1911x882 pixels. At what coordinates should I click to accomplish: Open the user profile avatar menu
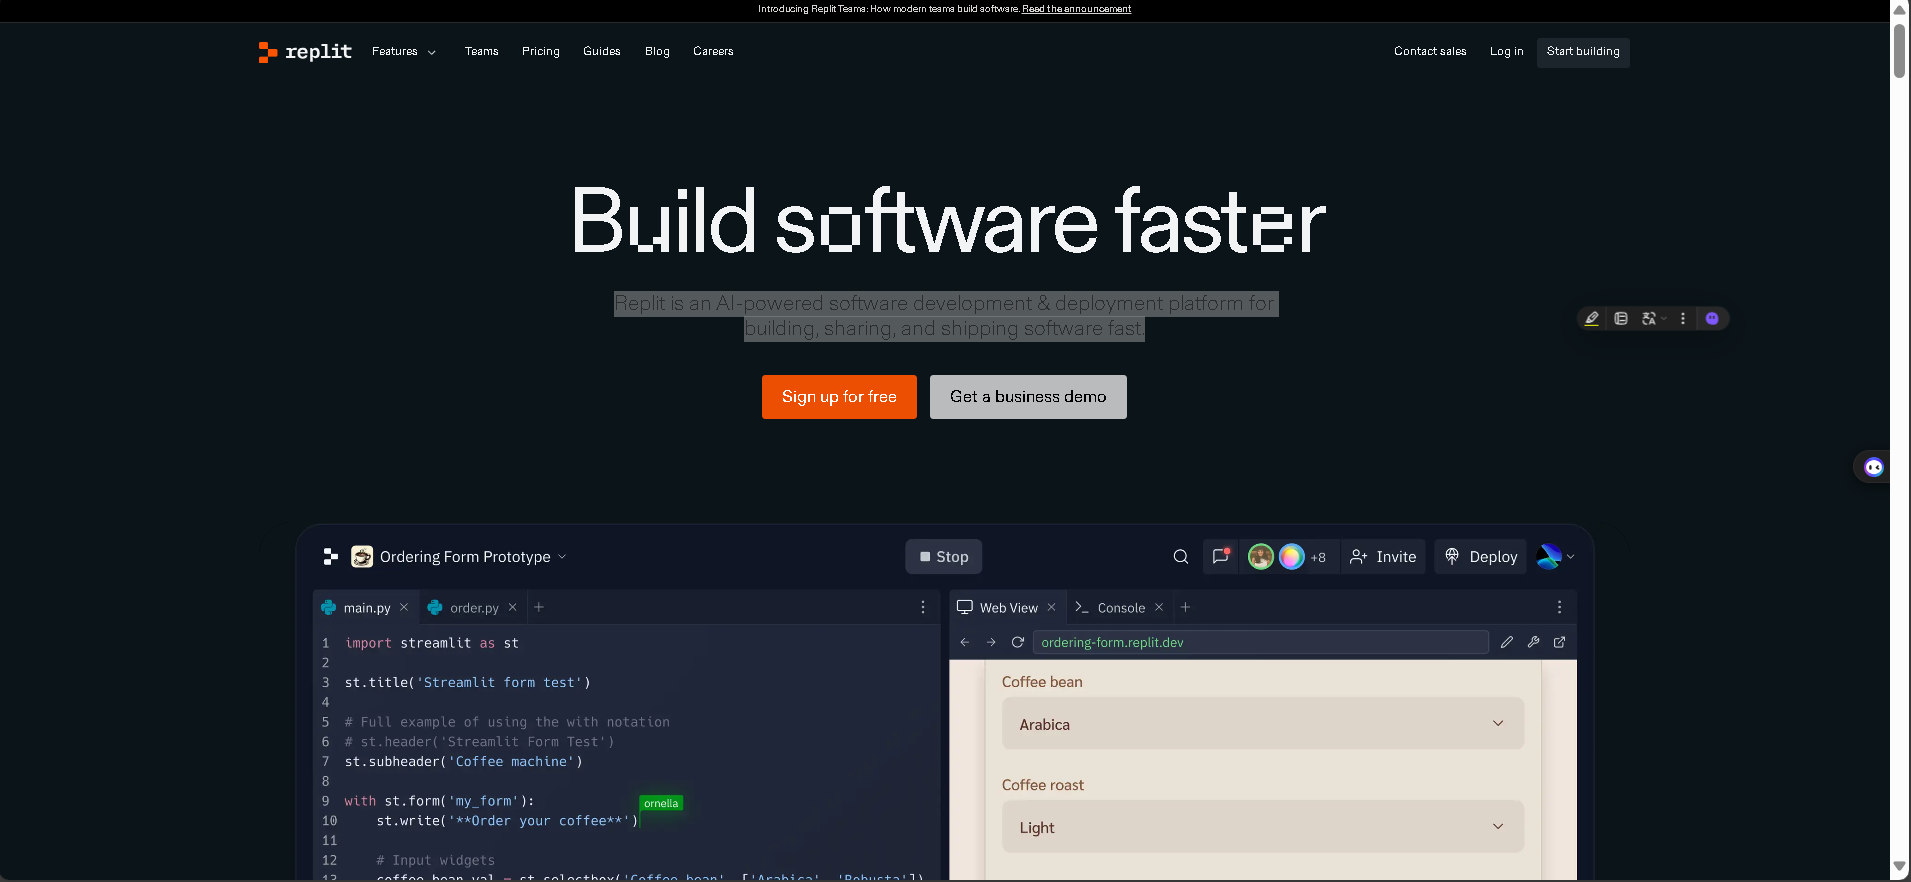[1555, 557]
